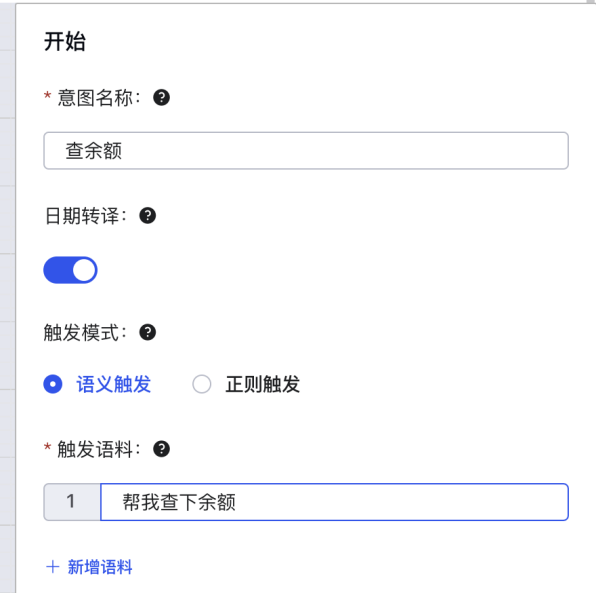Click the 正则触发 label text
This screenshot has width=596, height=593.
tap(263, 384)
